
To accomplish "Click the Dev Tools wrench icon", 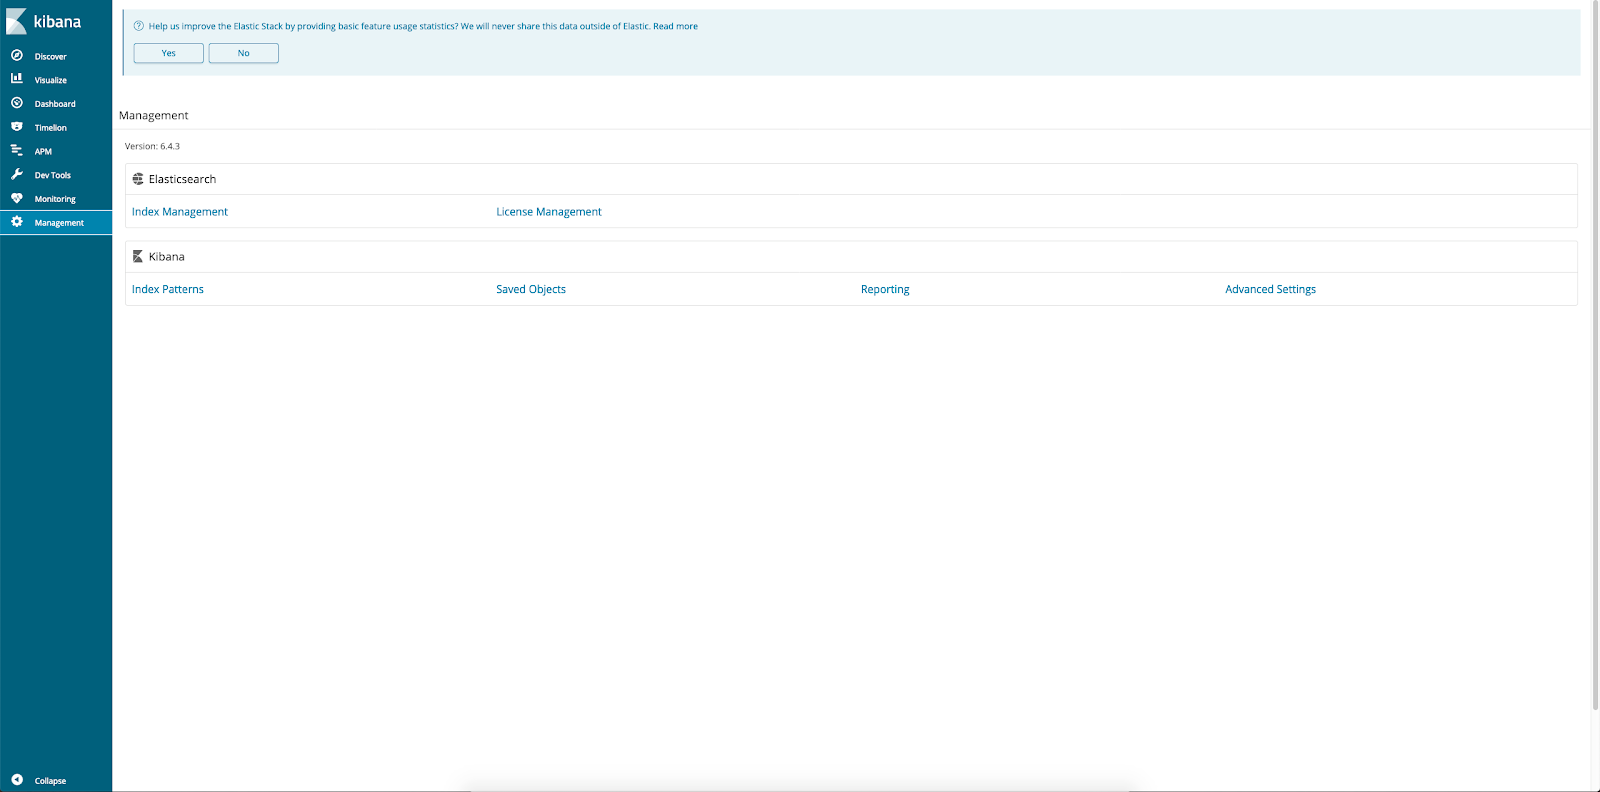I will [x=17, y=174].
